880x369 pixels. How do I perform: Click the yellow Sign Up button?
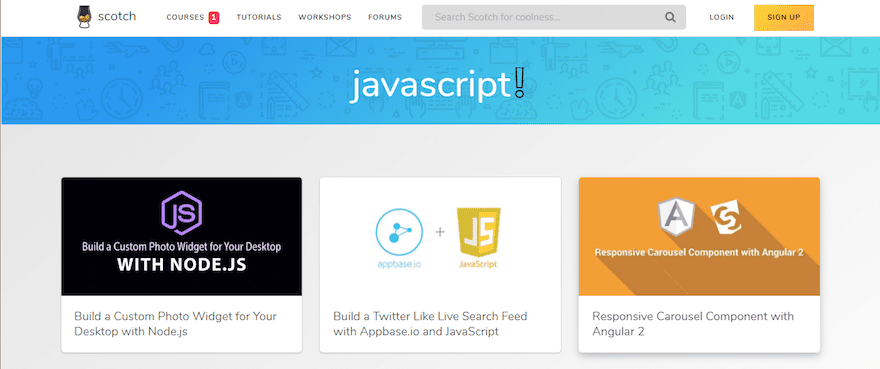[x=783, y=17]
